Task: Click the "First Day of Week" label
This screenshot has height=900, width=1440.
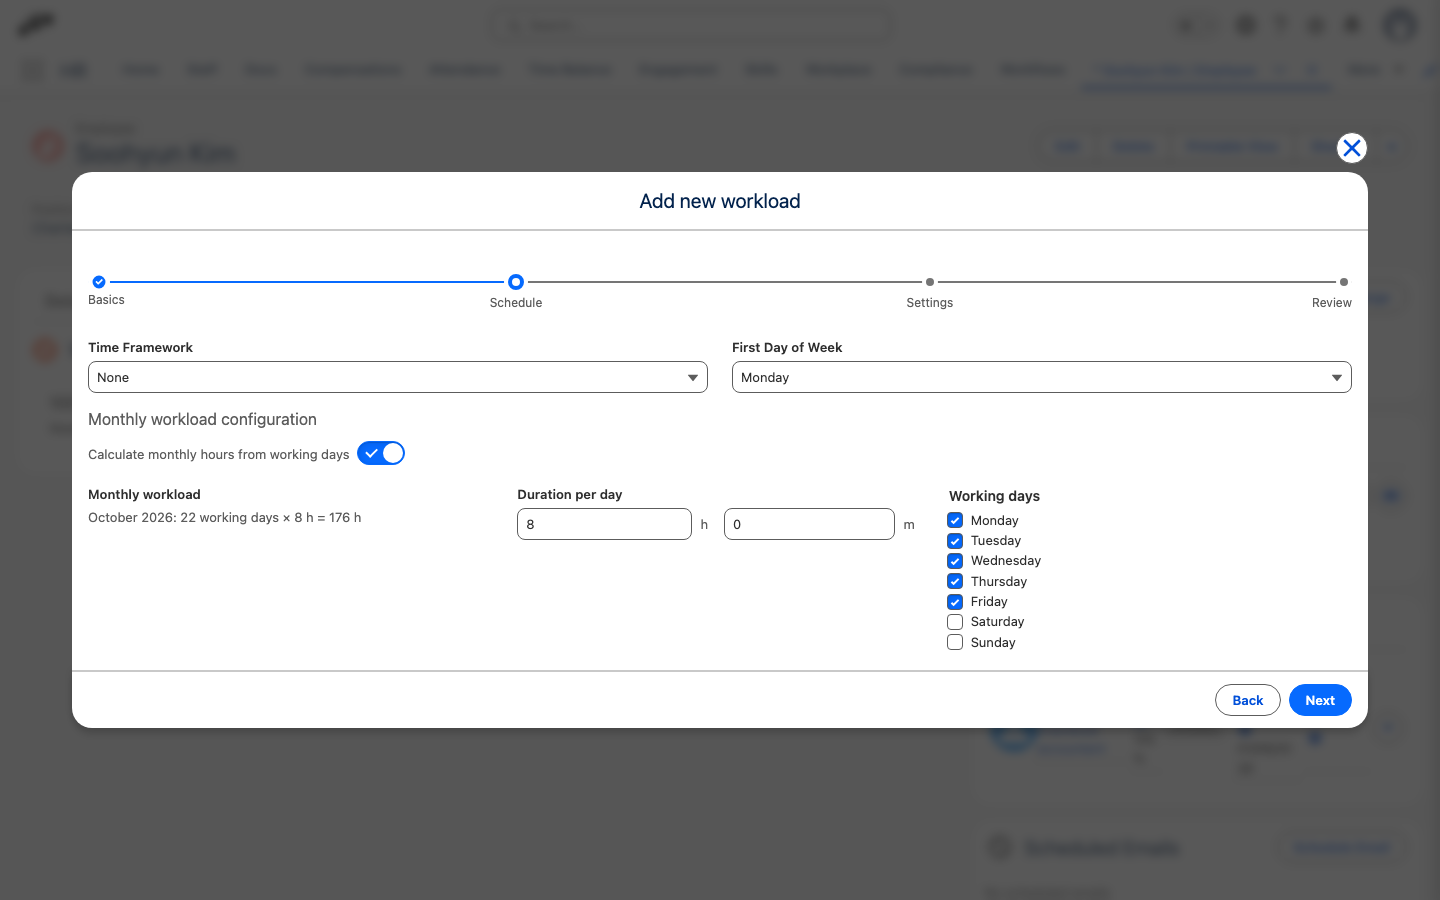Action: tap(787, 348)
